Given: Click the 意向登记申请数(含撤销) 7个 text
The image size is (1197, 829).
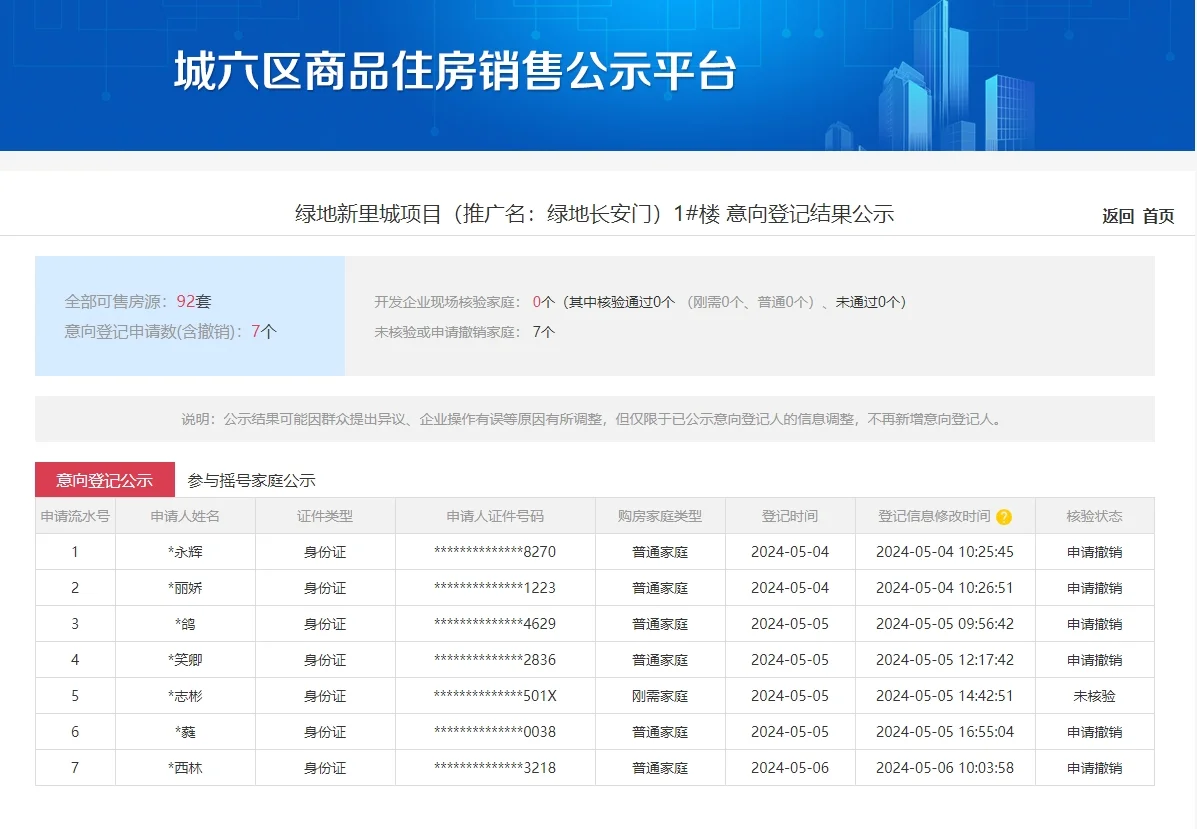Looking at the screenshot, I should (170, 331).
